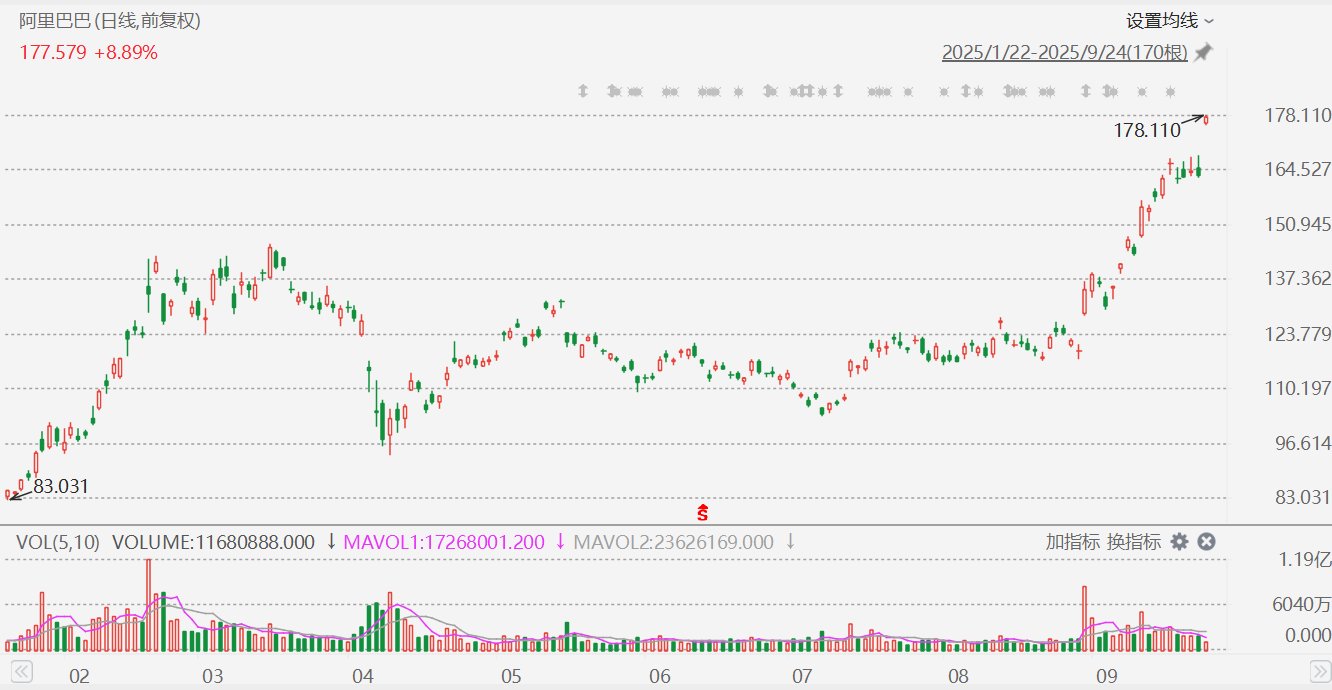This screenshot has width=1332, height=690.
Task: Pin the chart with the pushpin icon
Action: (1204, 52)
